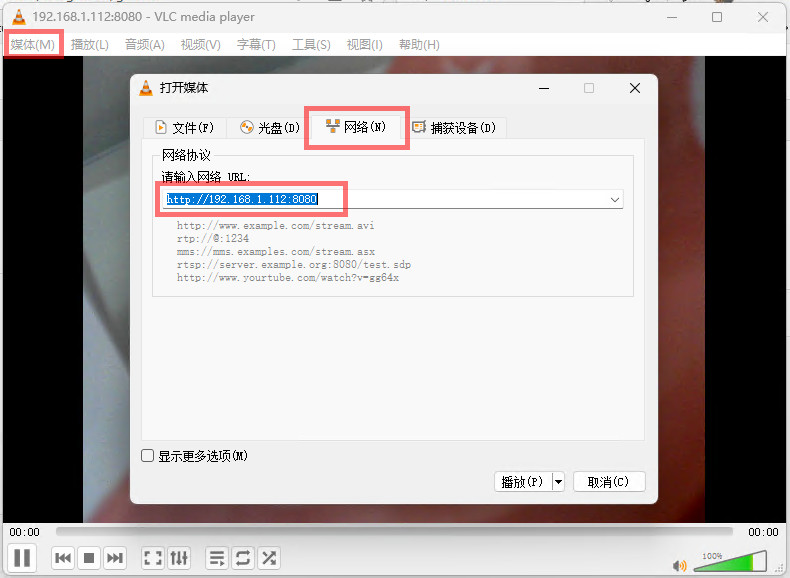
Task: Show the playlist panel
Action: coord(217,558)
